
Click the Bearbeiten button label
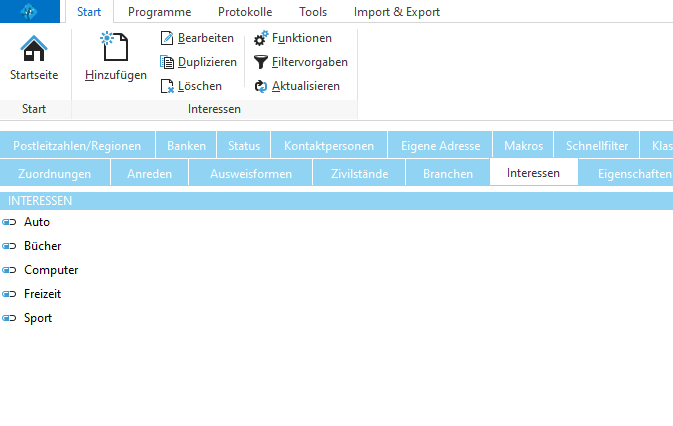coord(206,38)
